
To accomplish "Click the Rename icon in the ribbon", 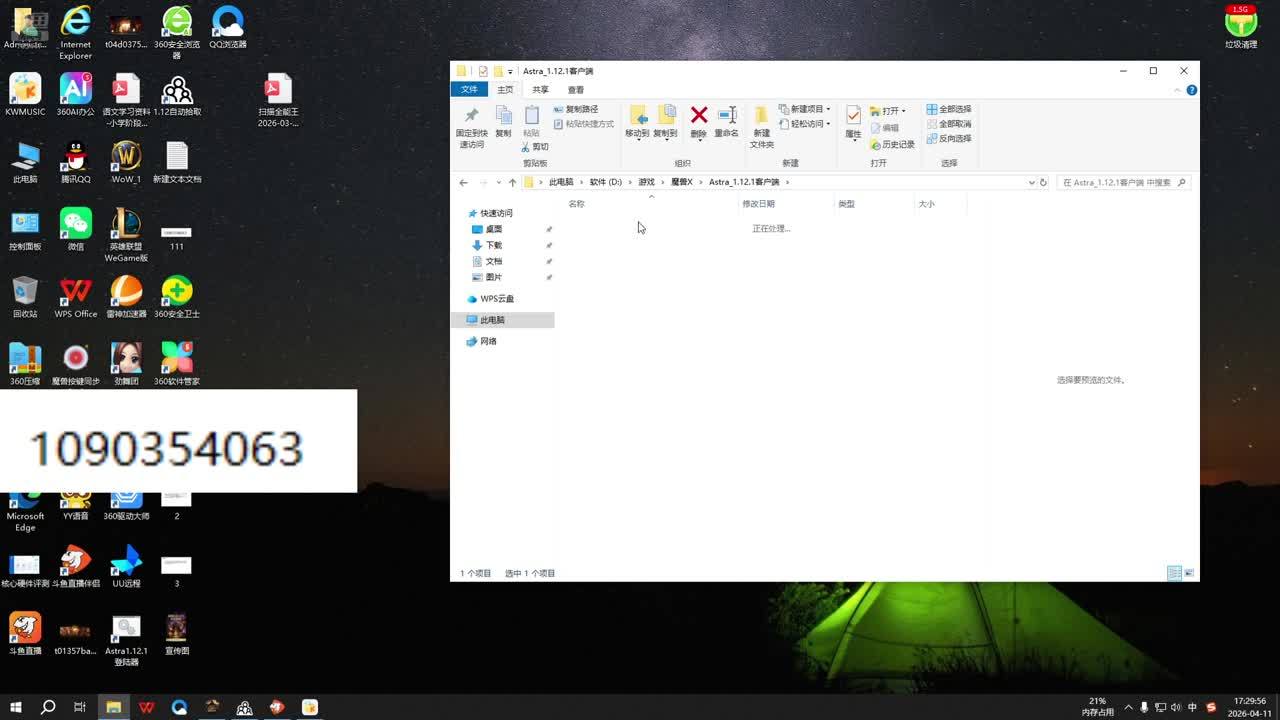I will point(726,121).
